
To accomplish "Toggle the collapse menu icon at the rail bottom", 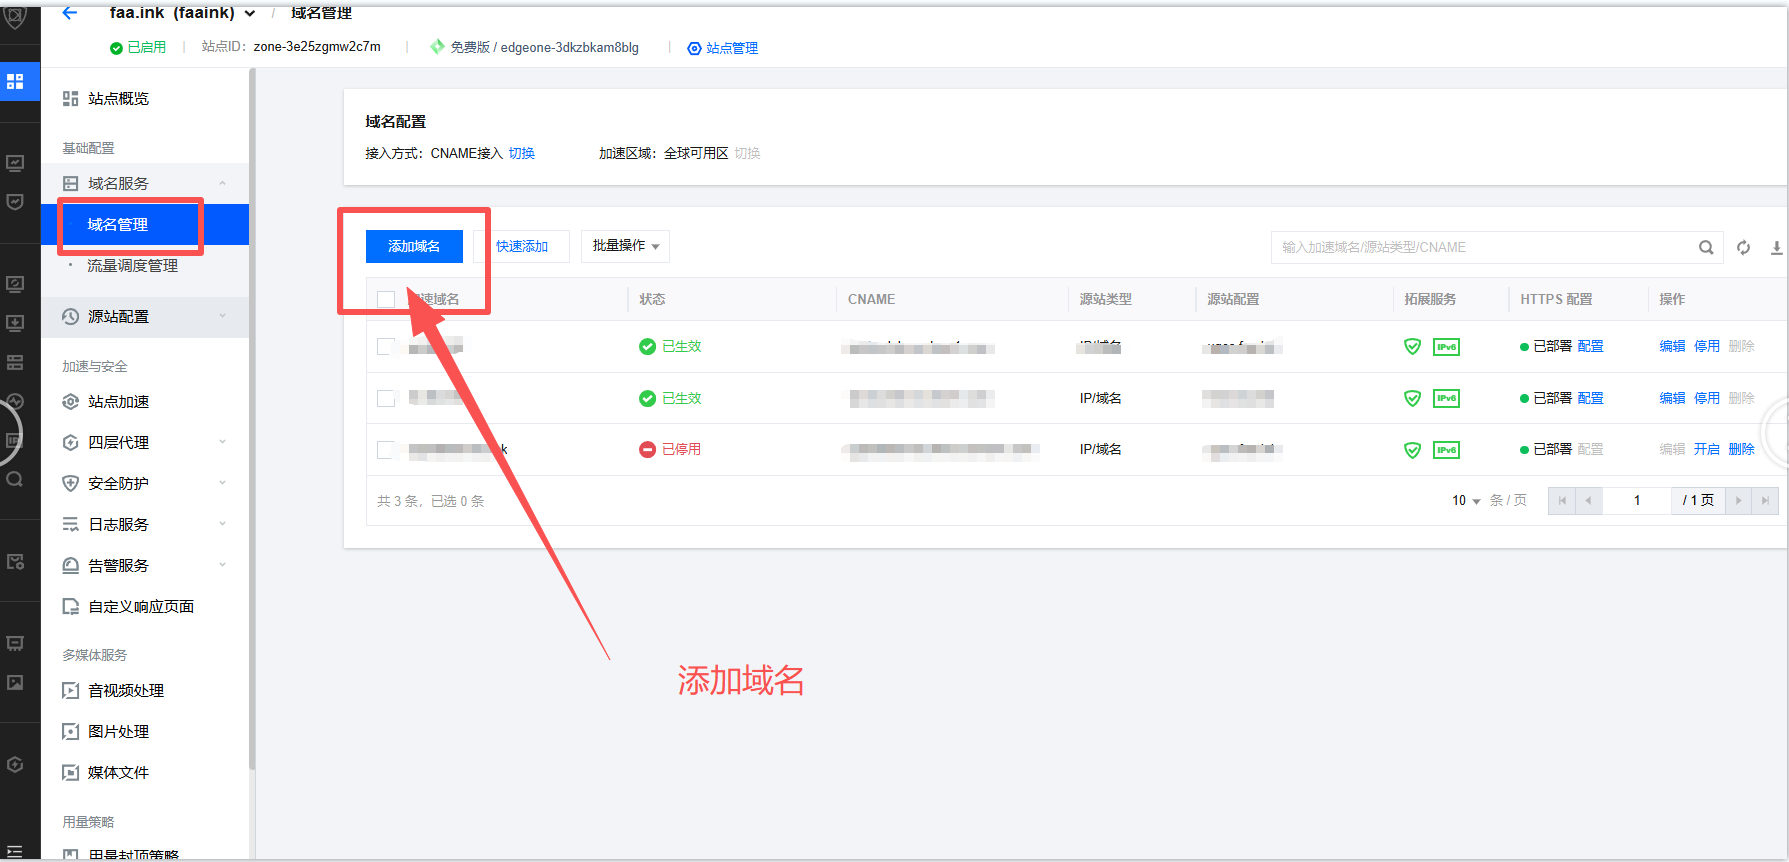I will click(15, 852).
